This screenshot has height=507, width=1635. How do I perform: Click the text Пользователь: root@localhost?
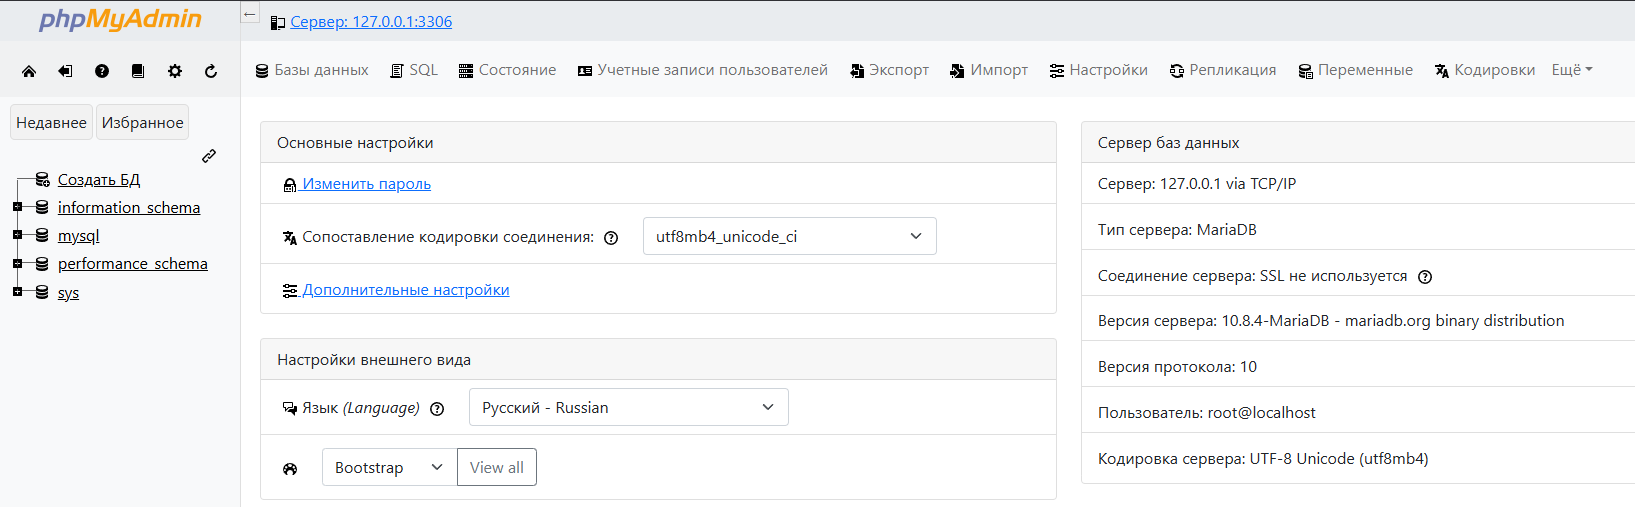[x=1206, y=413]
